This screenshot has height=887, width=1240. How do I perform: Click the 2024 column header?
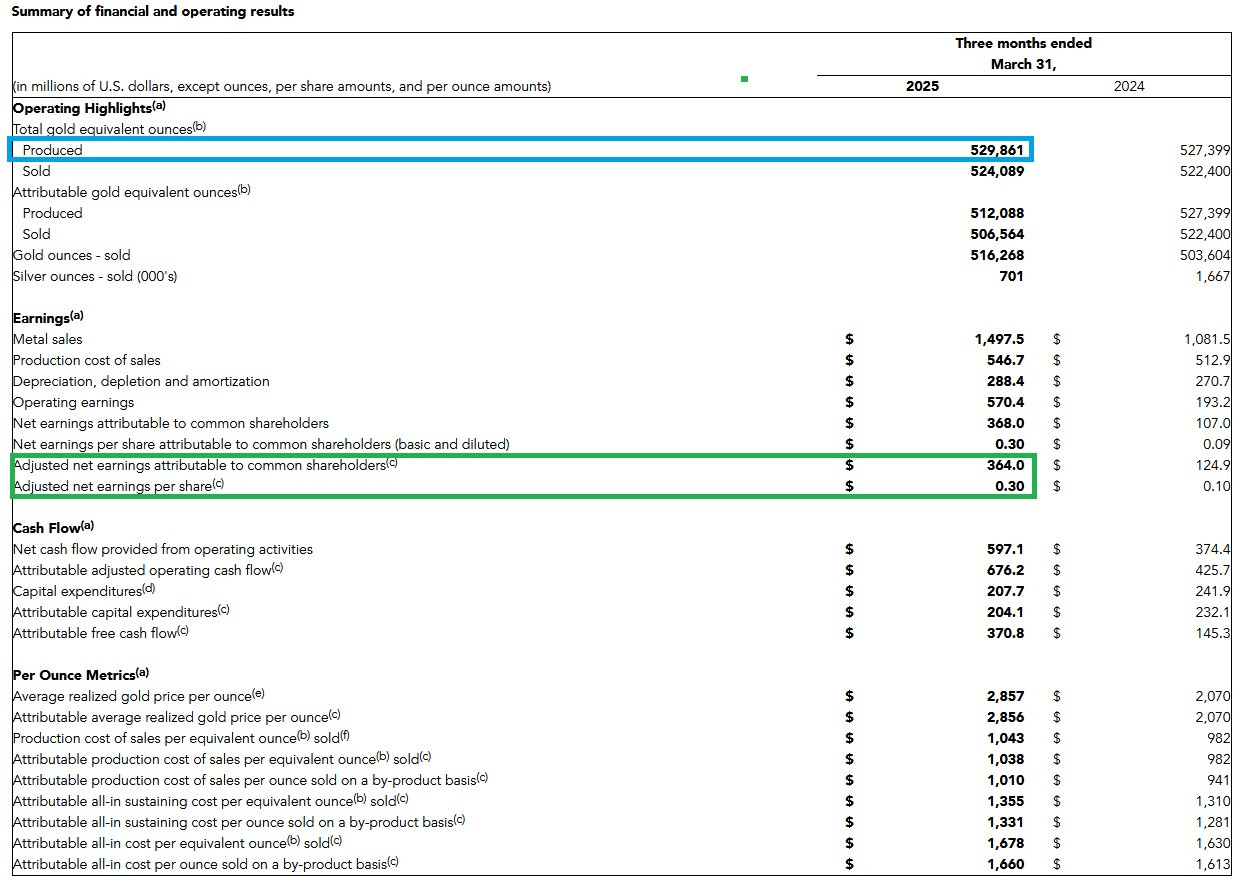(1129, 86)
